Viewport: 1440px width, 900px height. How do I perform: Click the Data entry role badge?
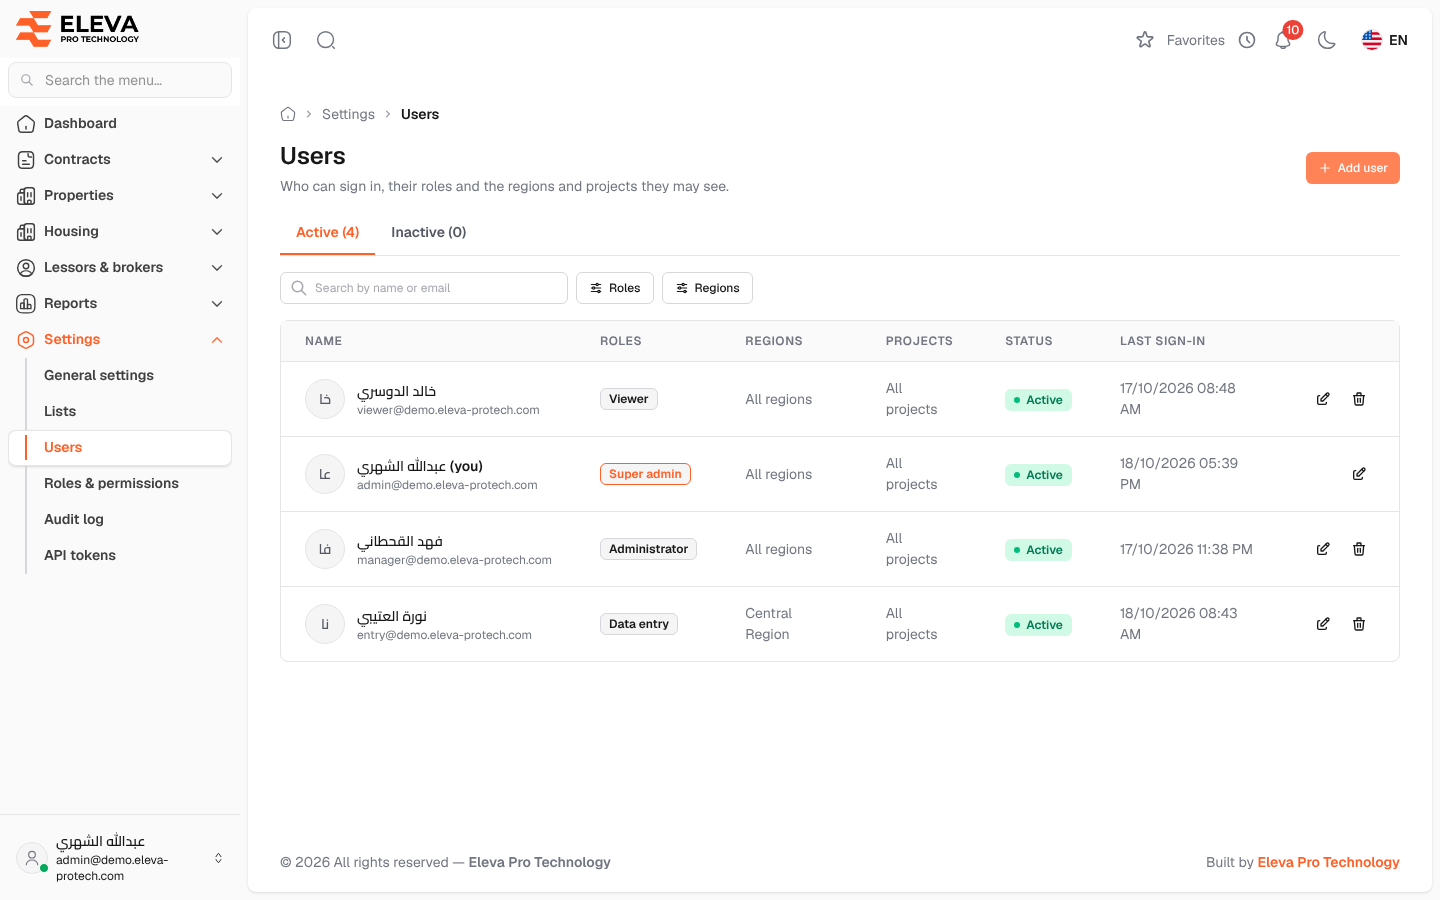click(x=639, y=624)
